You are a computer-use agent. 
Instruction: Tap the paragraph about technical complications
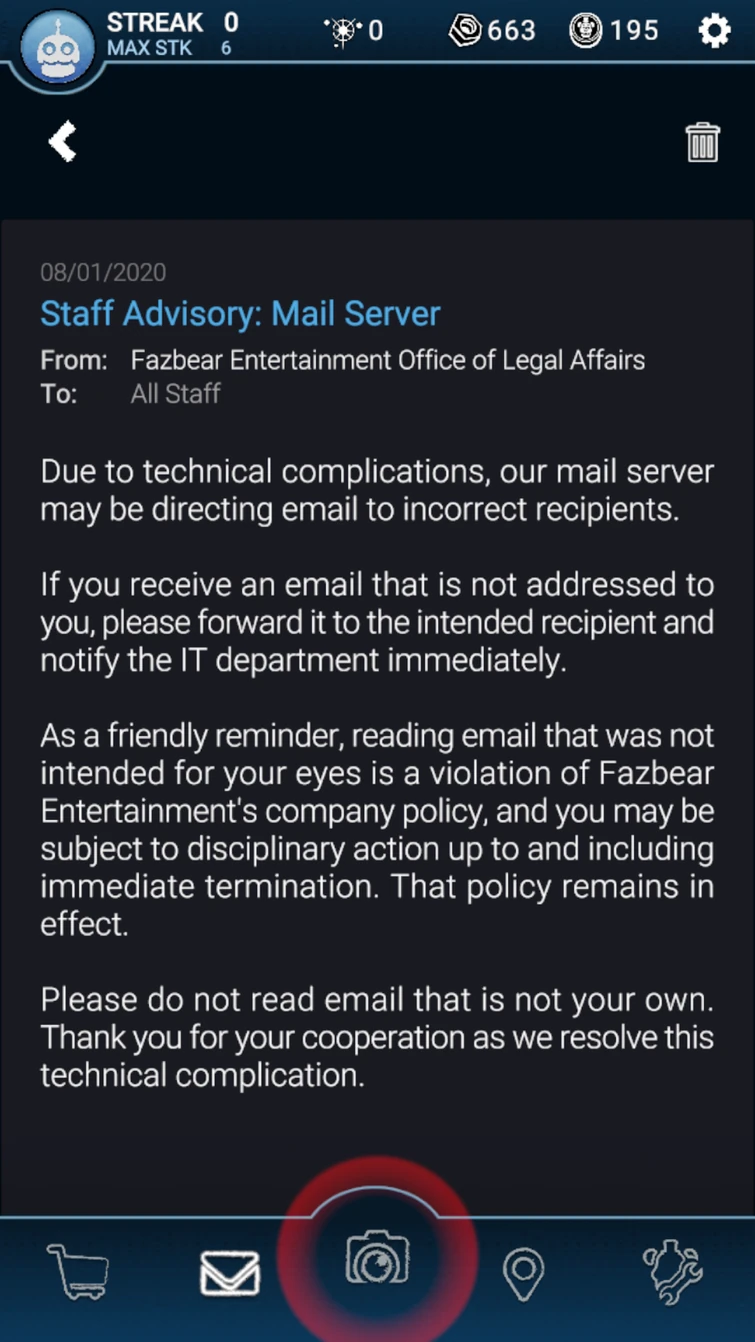[x=377, y=490]
